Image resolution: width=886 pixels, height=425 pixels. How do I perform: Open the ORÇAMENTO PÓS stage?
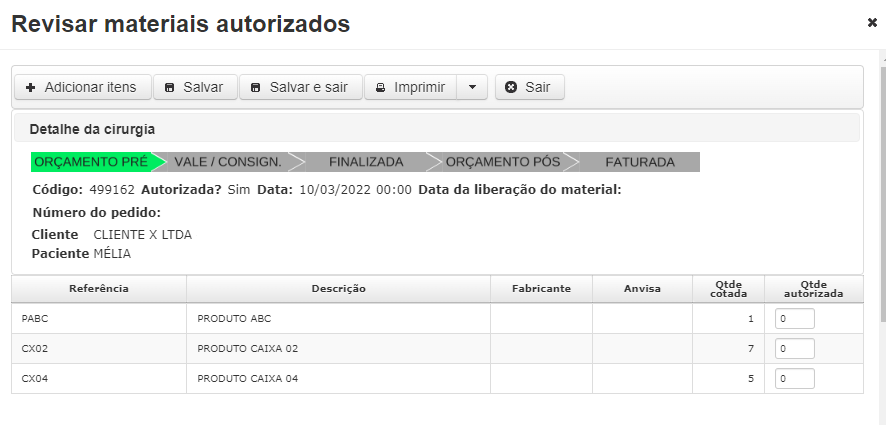[x=503, y=162]
